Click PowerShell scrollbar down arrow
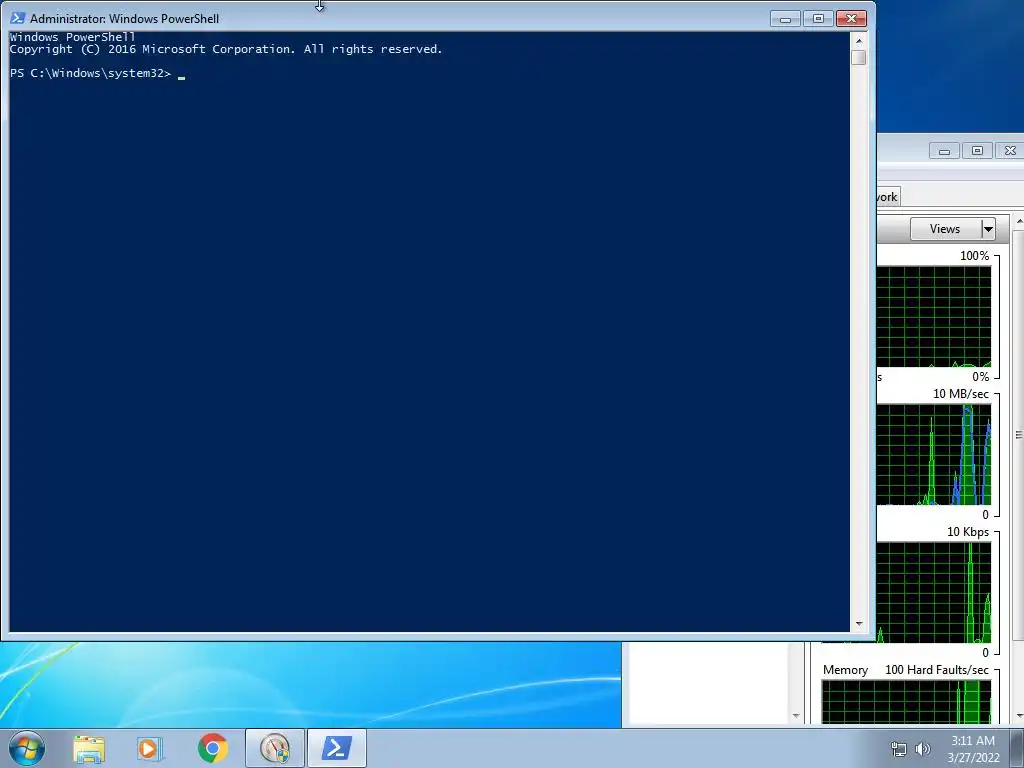This screenshot has height=768, width=1024. point(859,624)
